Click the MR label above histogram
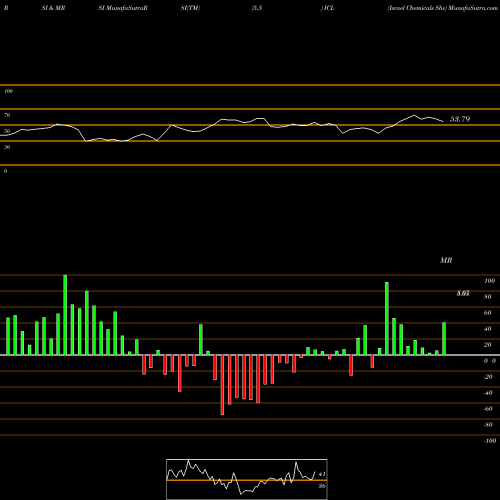 click(x=446, y=260)
